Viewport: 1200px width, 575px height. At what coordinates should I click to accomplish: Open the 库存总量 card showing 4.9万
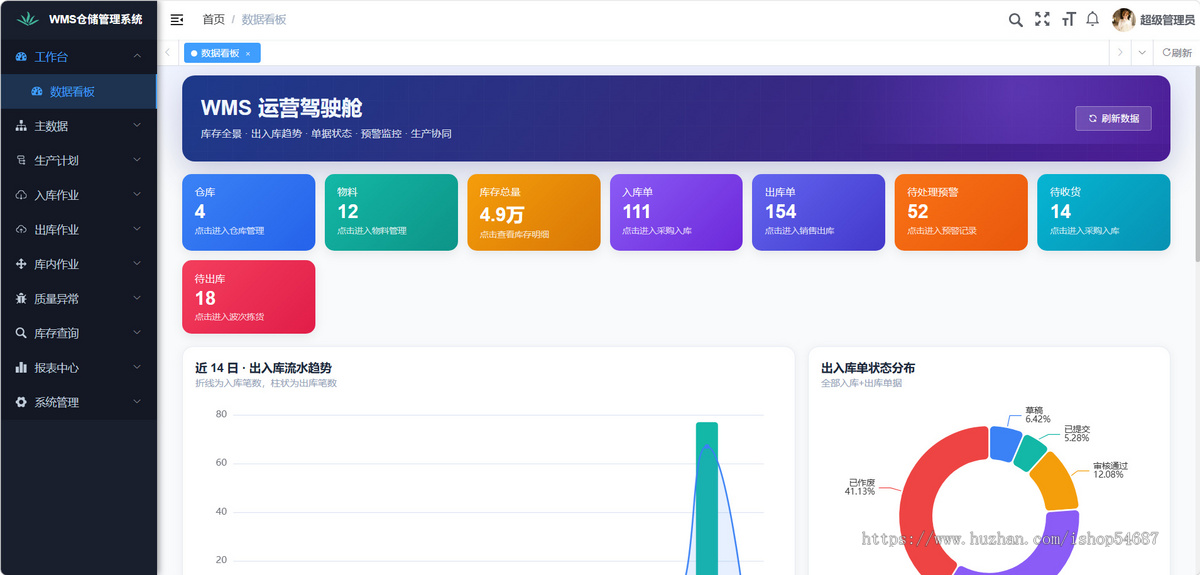click(x=534, y=212)
